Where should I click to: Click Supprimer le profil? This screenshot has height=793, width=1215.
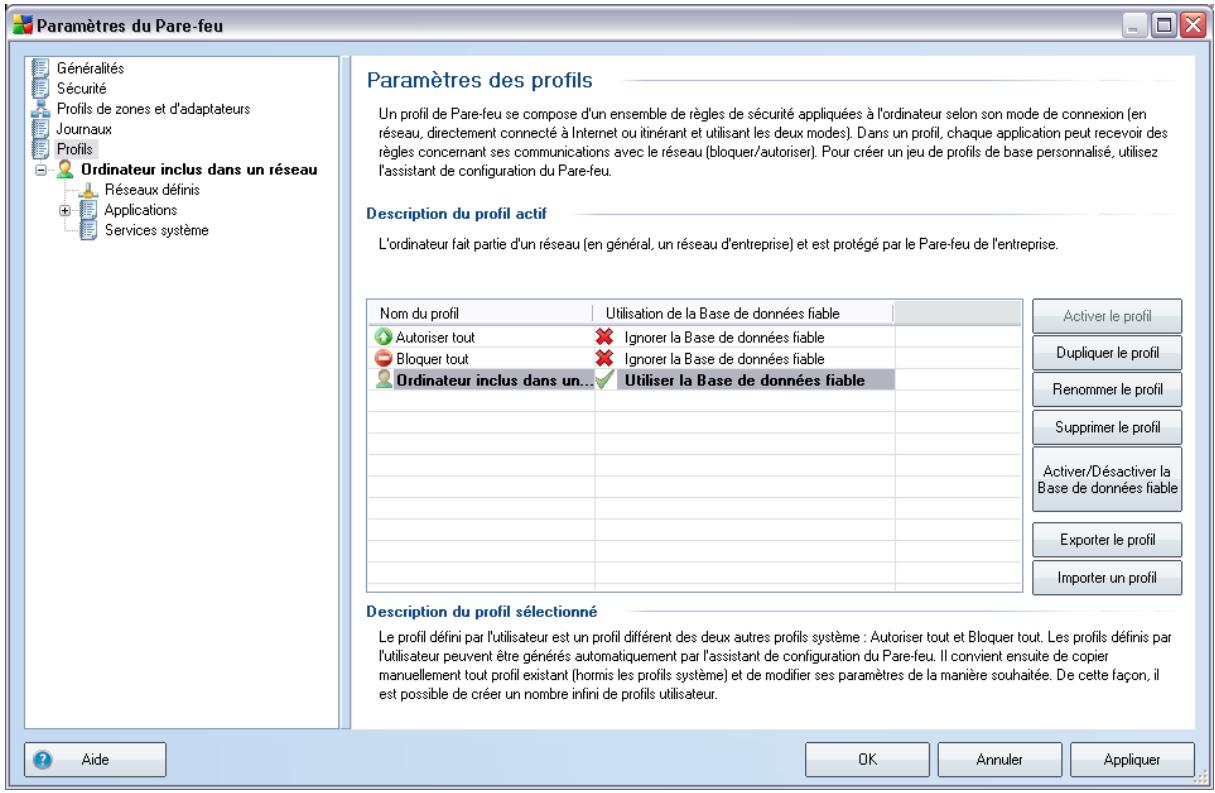point(1108,426)
